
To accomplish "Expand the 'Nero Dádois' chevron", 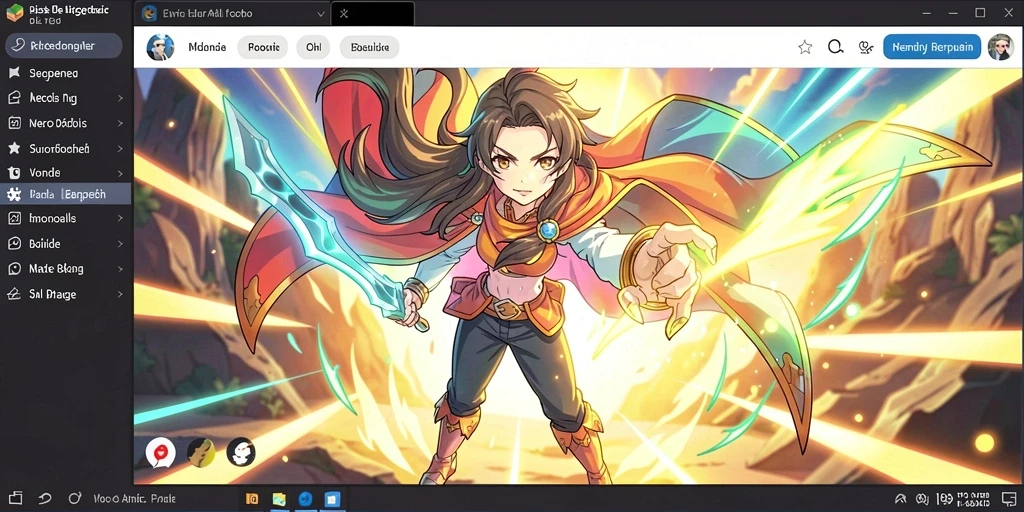I will coord(120,123).
